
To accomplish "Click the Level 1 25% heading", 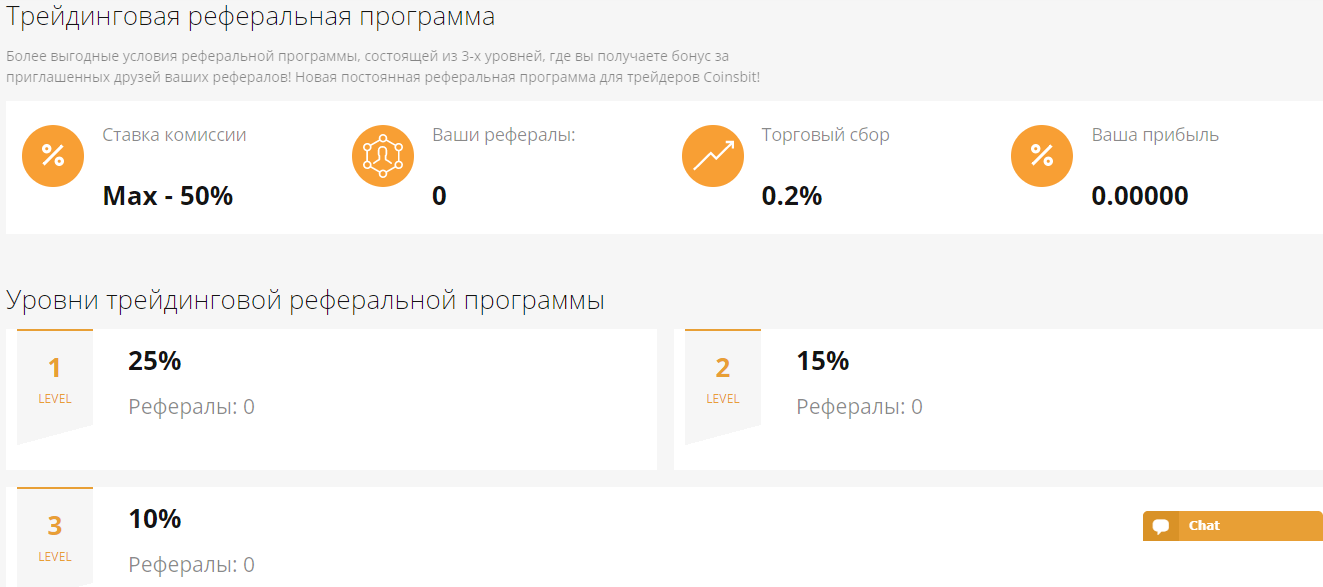I will pos(154,361).
